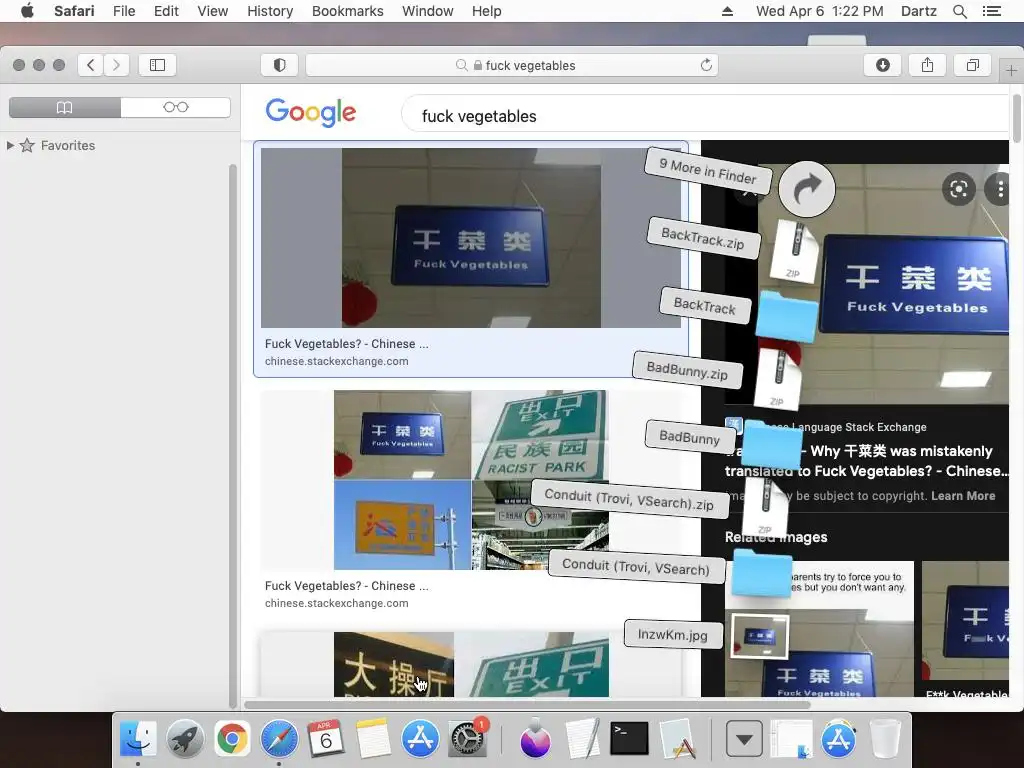Click the Google search field
Viewport: 1024px width, 768px height.
705,116
